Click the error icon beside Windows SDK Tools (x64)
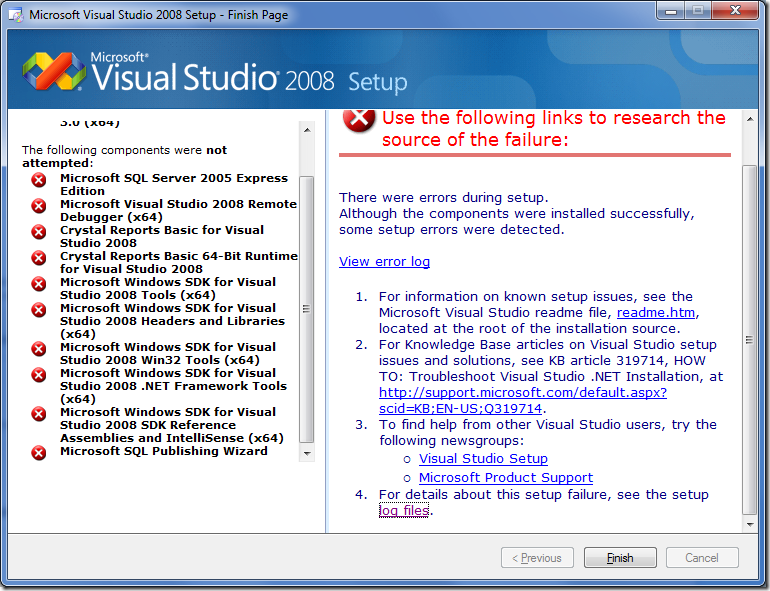This screenshot has height=591, width=770. (x=39, y=284)
